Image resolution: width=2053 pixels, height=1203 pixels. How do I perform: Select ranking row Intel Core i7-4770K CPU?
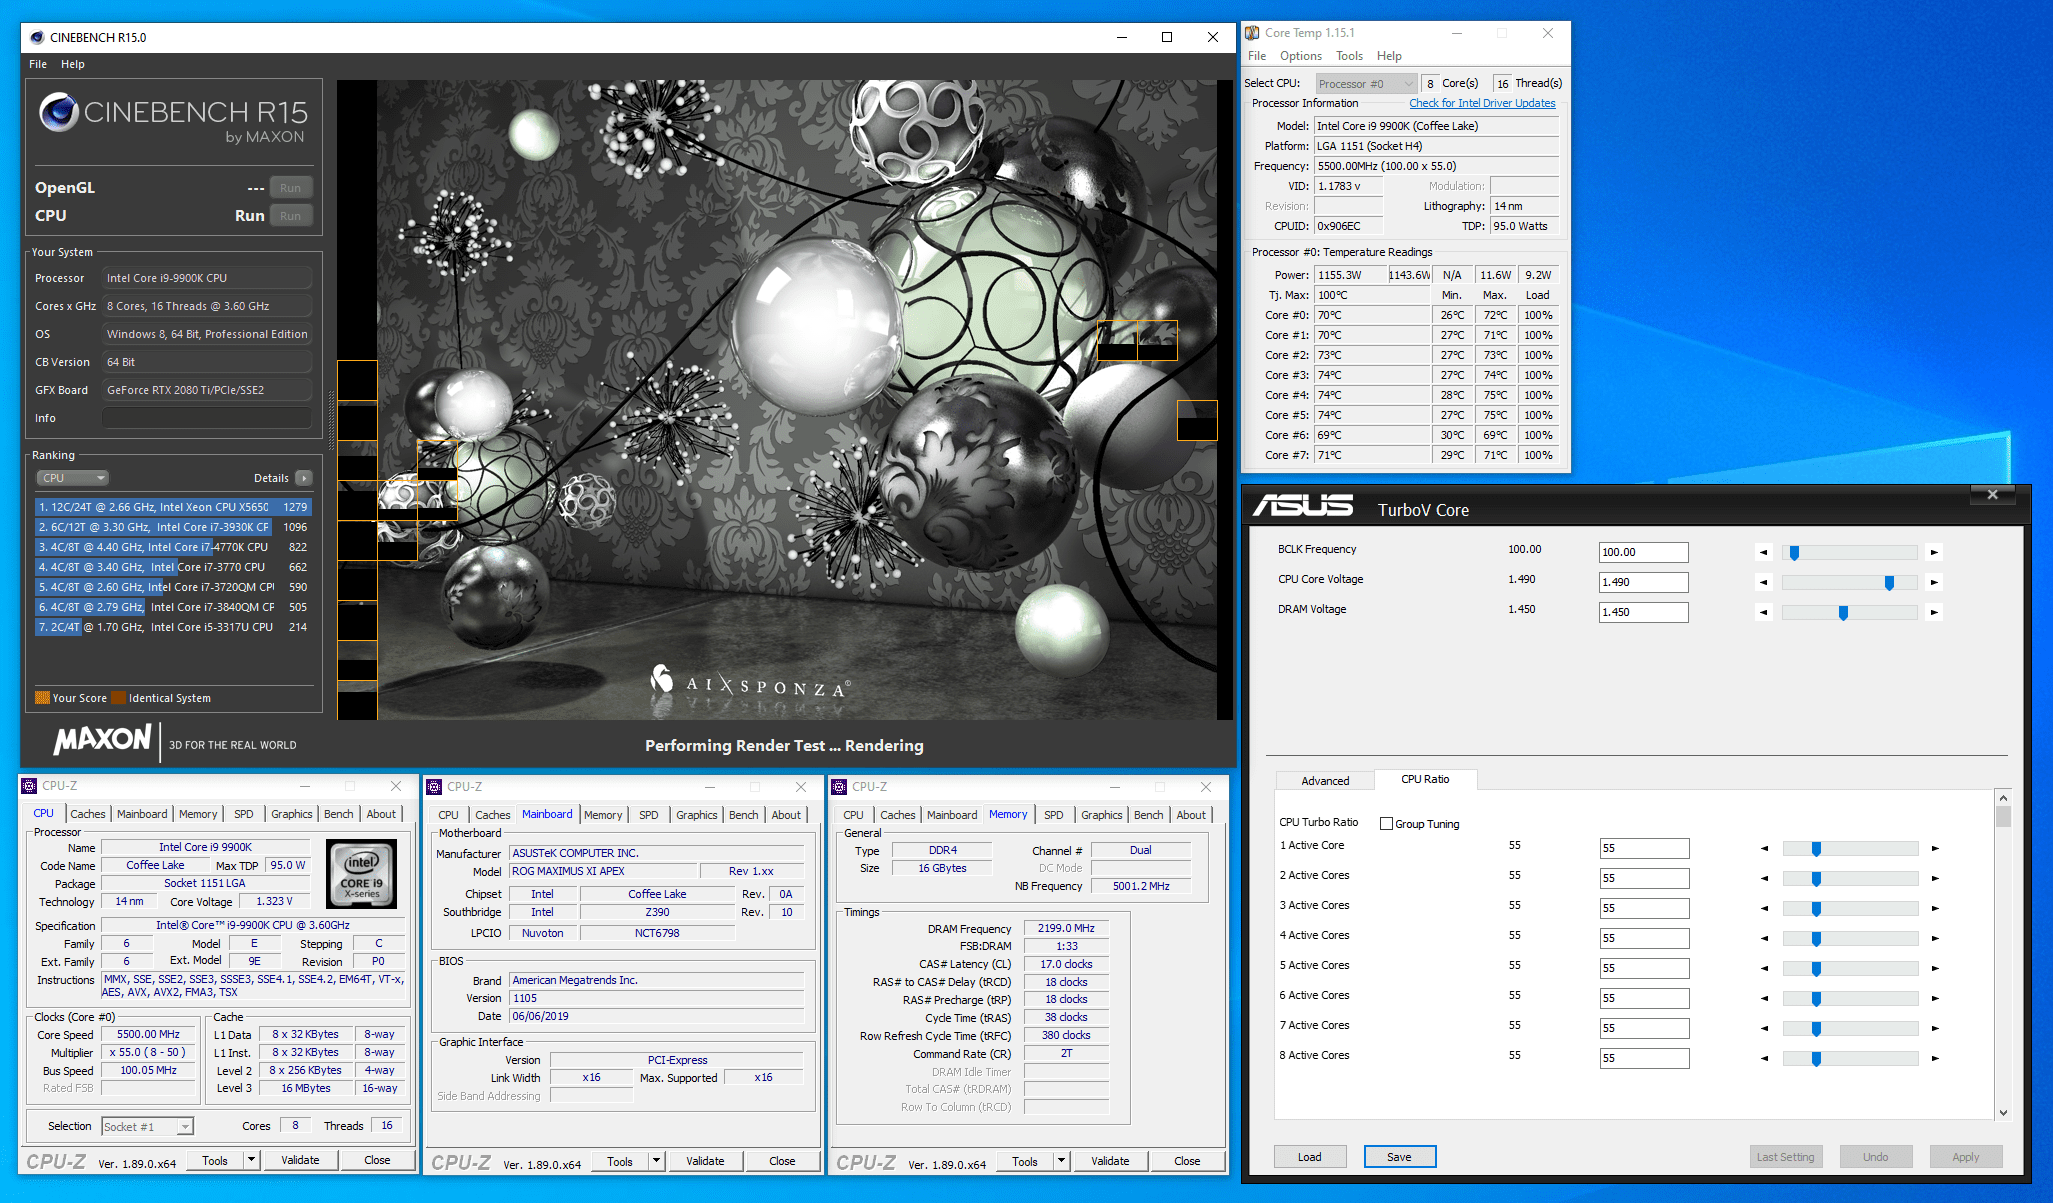tap(174, 547)
